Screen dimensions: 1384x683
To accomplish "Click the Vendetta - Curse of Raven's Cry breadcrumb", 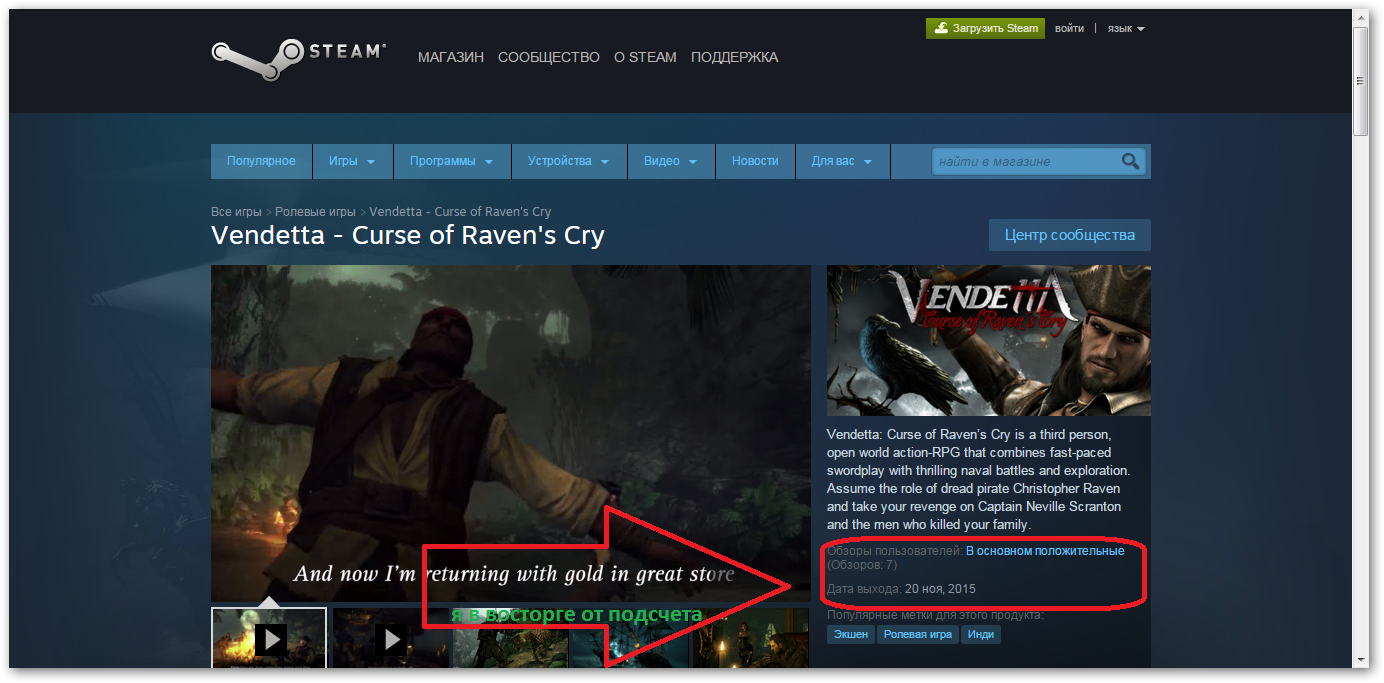I will point(460,212).
